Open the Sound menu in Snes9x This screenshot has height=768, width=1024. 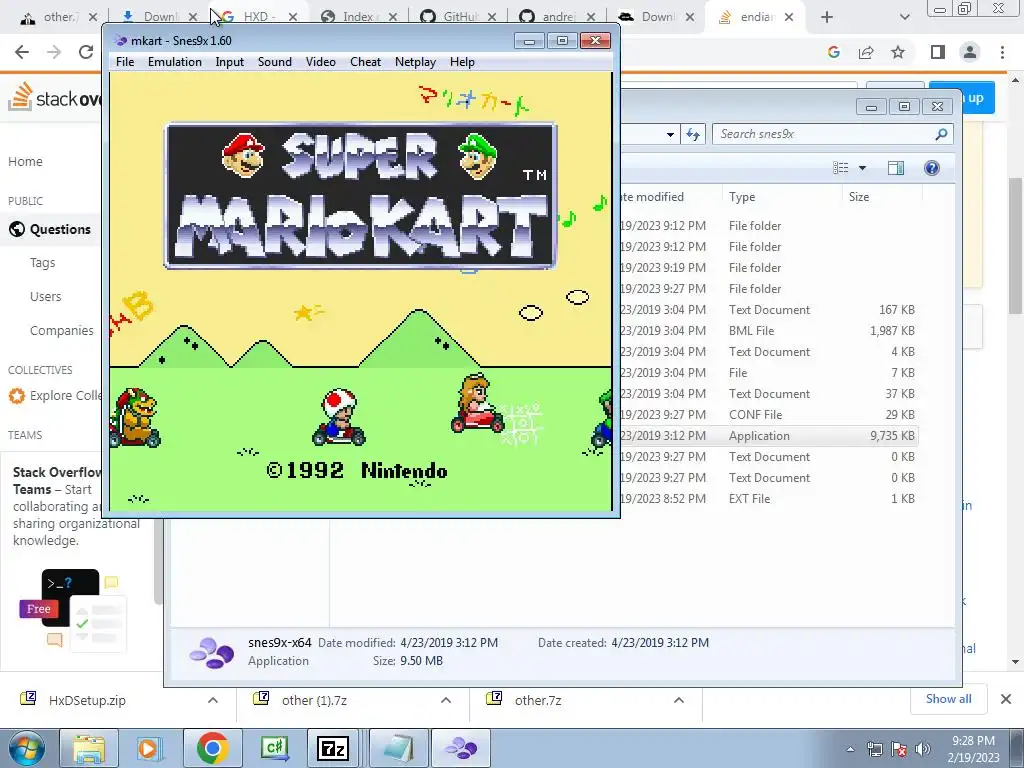[274, 61]
